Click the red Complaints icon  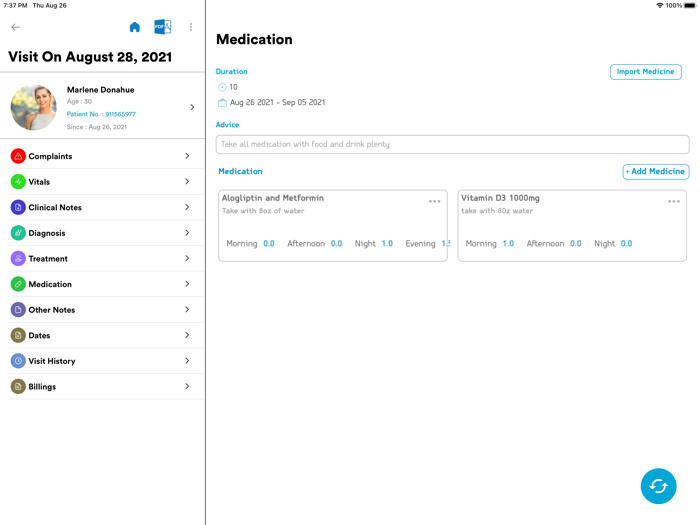point(18,156)
